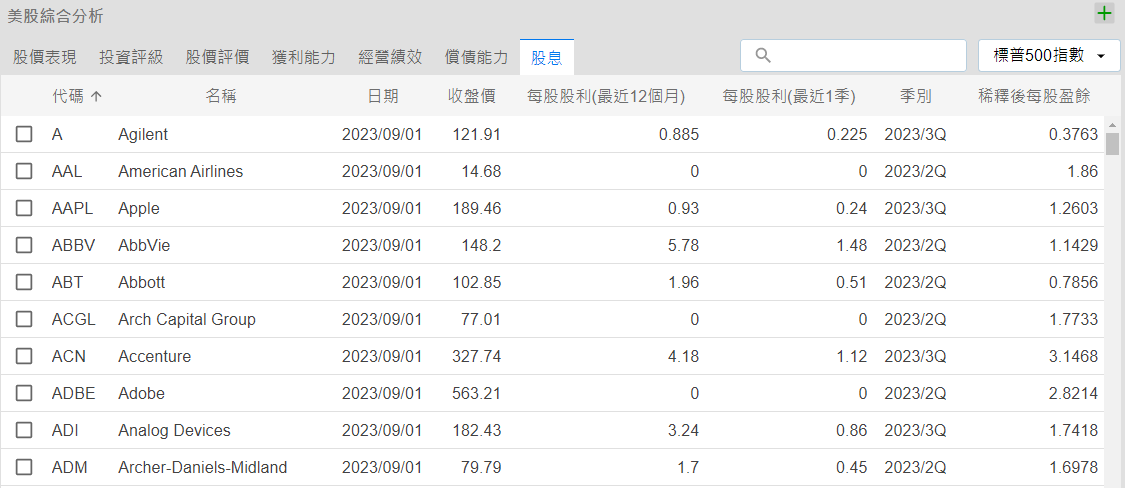Tick the checkbox for Agilent row

point(24,134)
